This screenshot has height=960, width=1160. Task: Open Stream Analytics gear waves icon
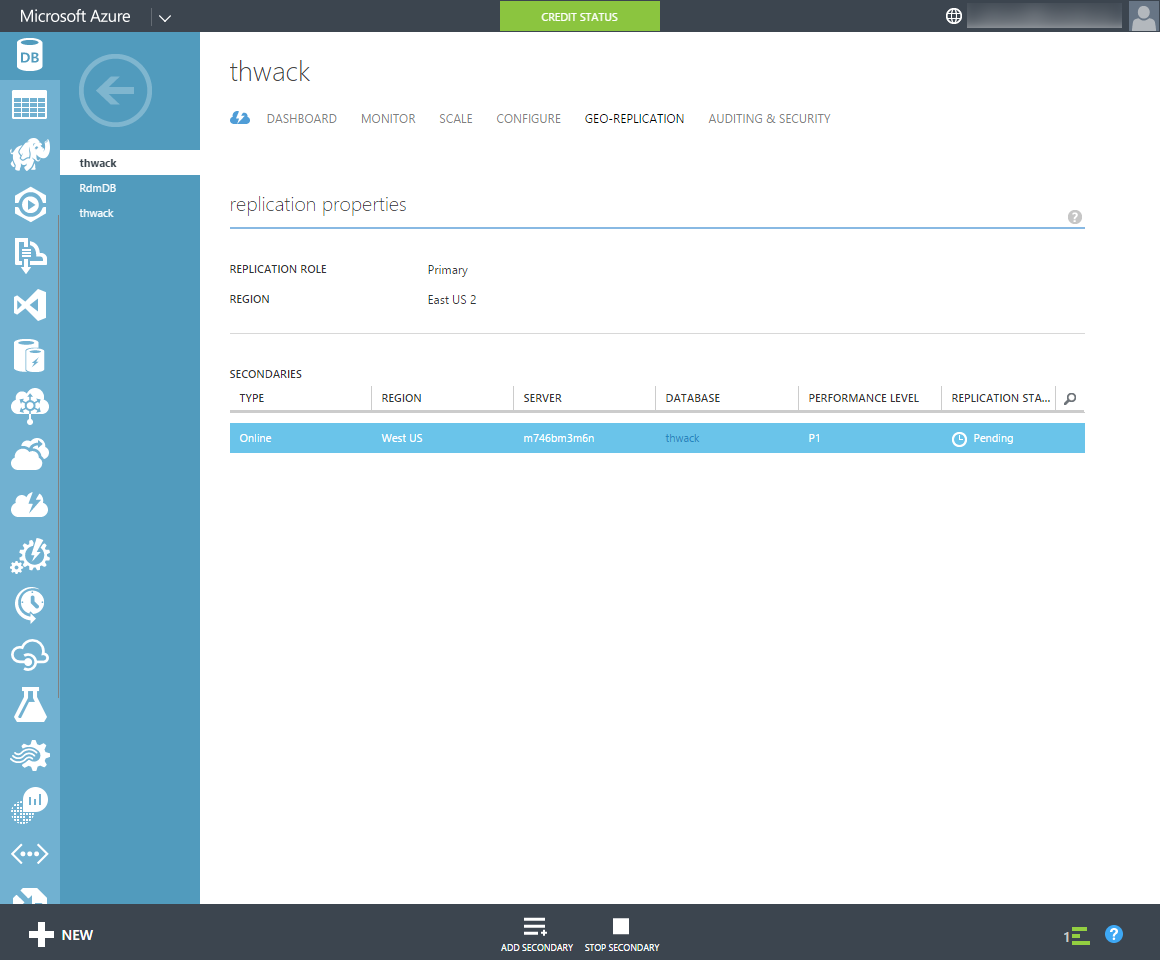click(x=30, y=755)
